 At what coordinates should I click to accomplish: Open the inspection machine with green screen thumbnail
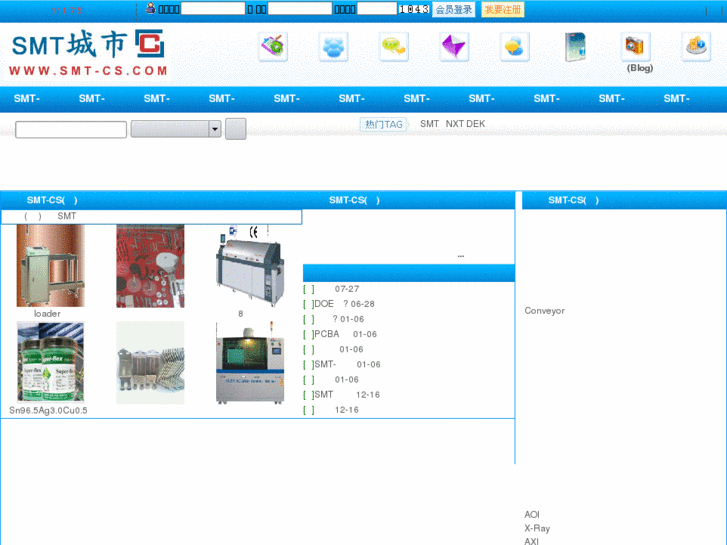click(x=250, y=362)
